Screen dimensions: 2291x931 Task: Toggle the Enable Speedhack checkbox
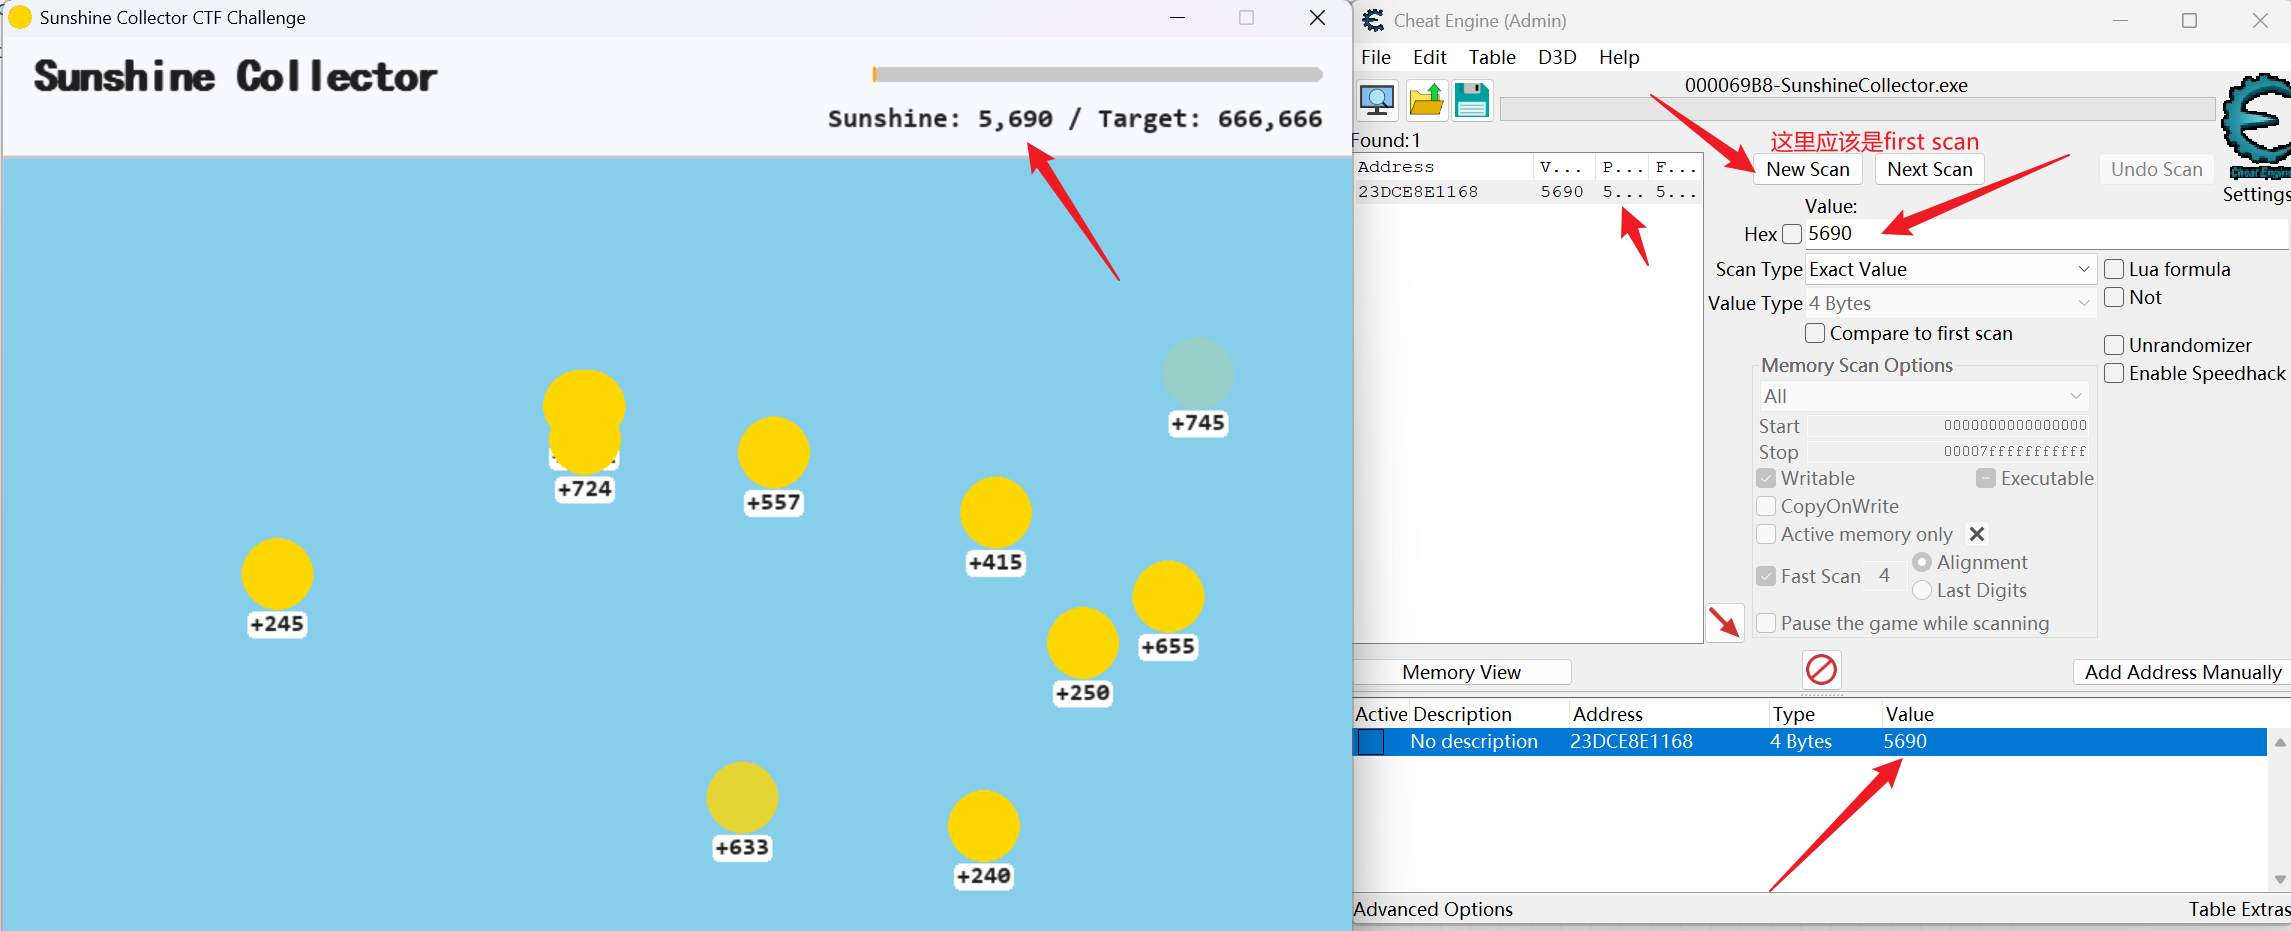coord(2114,373)
